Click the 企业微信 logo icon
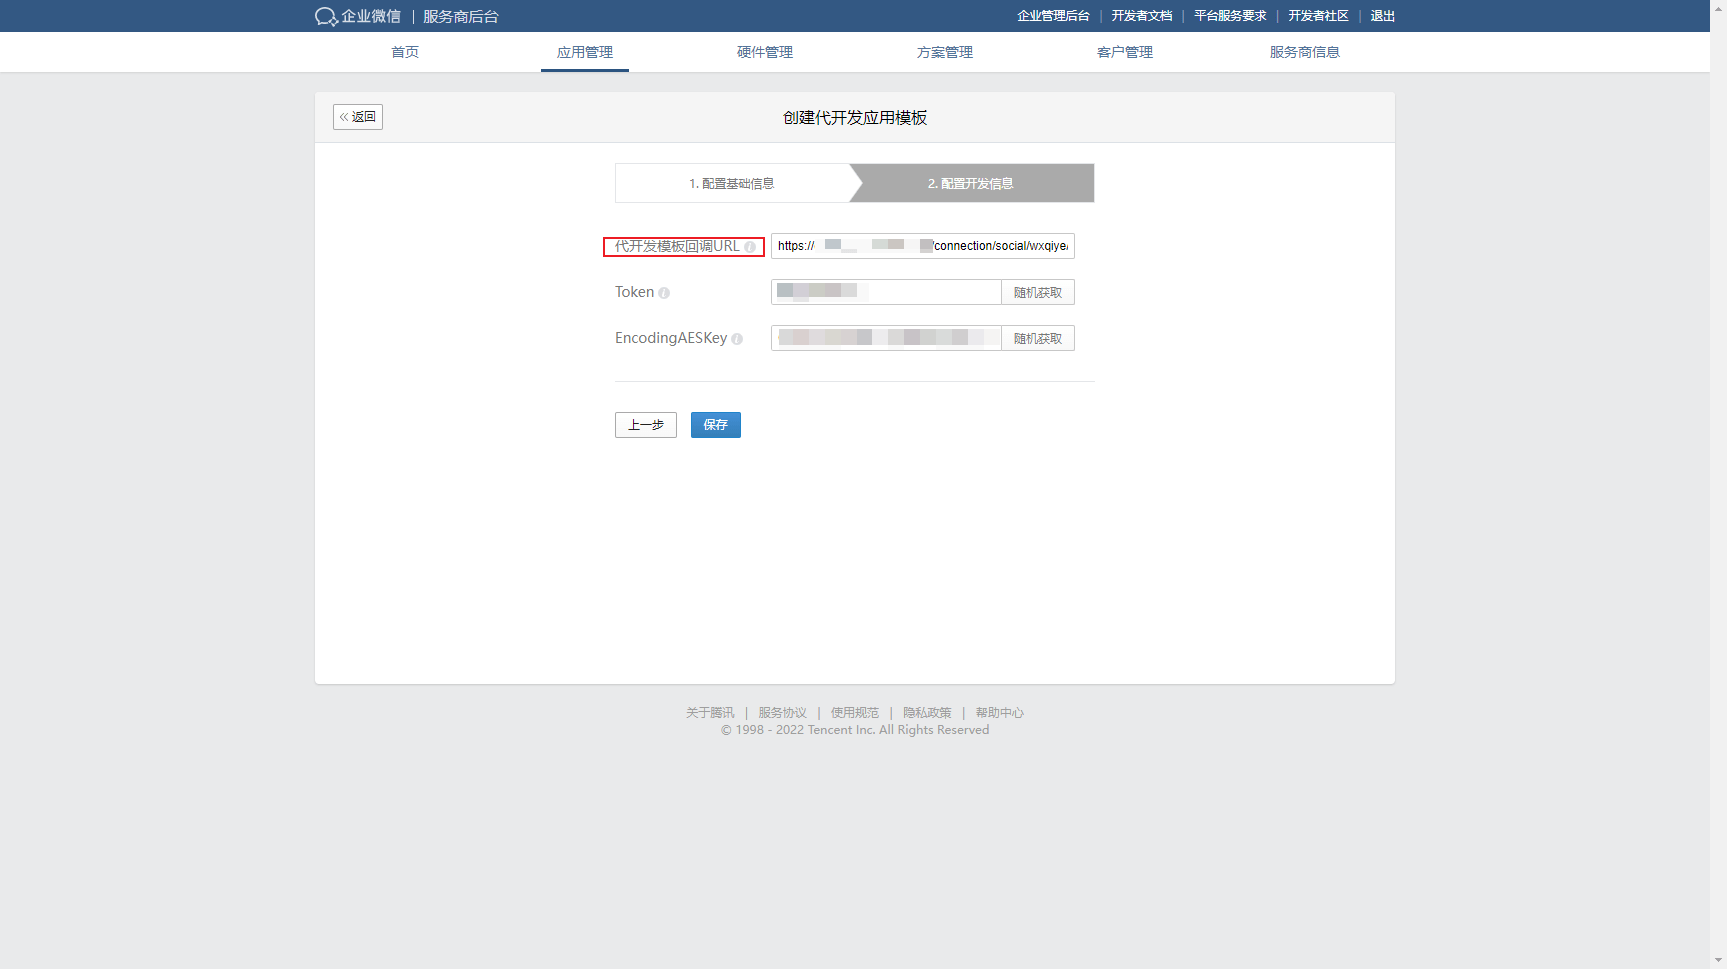Viewport: 1727px width, 969px height. coord(326,17)
